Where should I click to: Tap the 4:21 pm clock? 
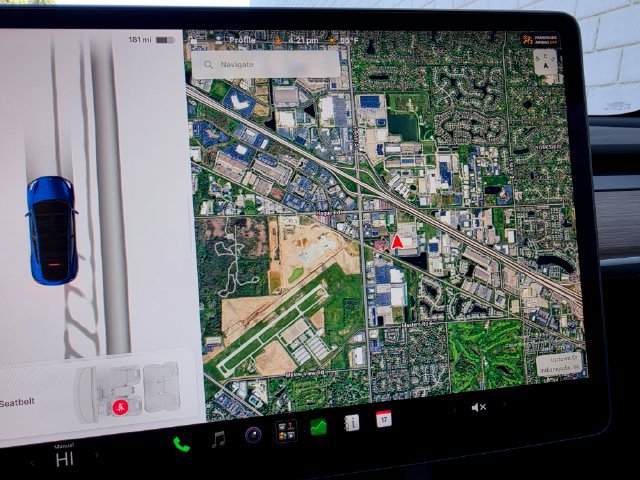point(303,40)
